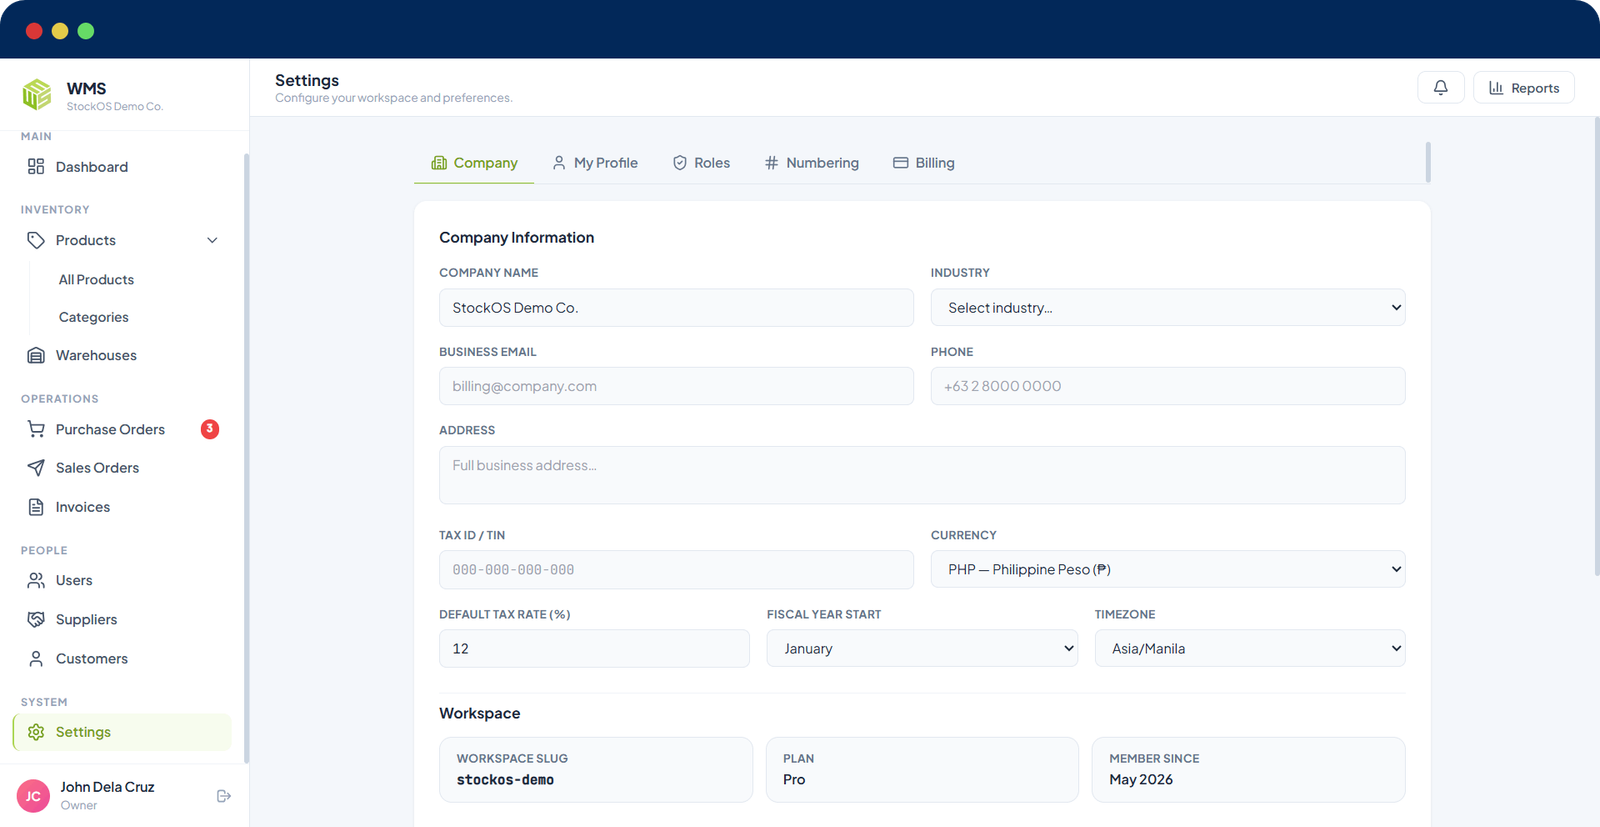This screenshot has height=827, width=1600.
Task: Click the Default Tax Rate field
Action: pyautogui.click(x=594, y=648)
